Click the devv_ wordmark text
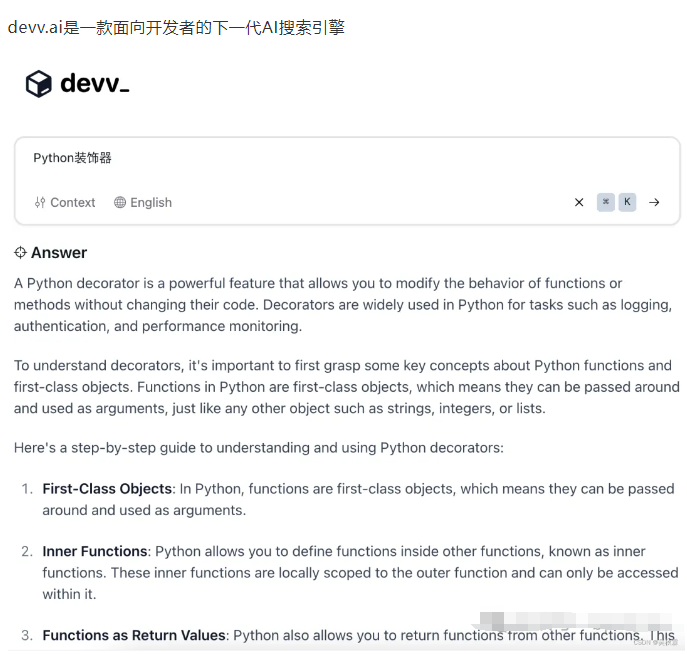The image size is (687, 654). pos(95,83)
